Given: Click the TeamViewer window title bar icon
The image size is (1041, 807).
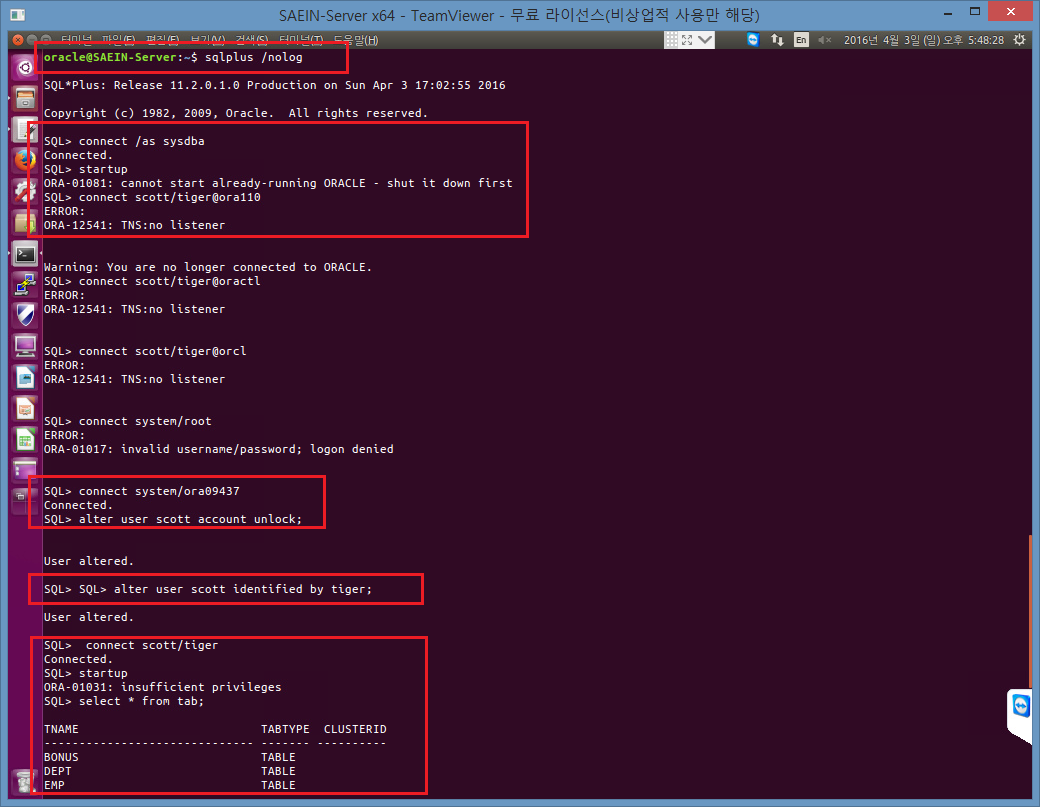Looking at the screenshot, I should tap(18, 14).
